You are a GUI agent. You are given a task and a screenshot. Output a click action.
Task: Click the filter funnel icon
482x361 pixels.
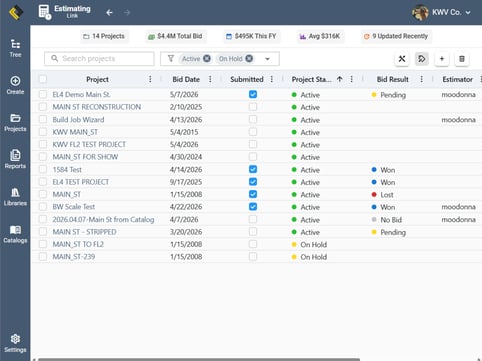coord(171,59)
